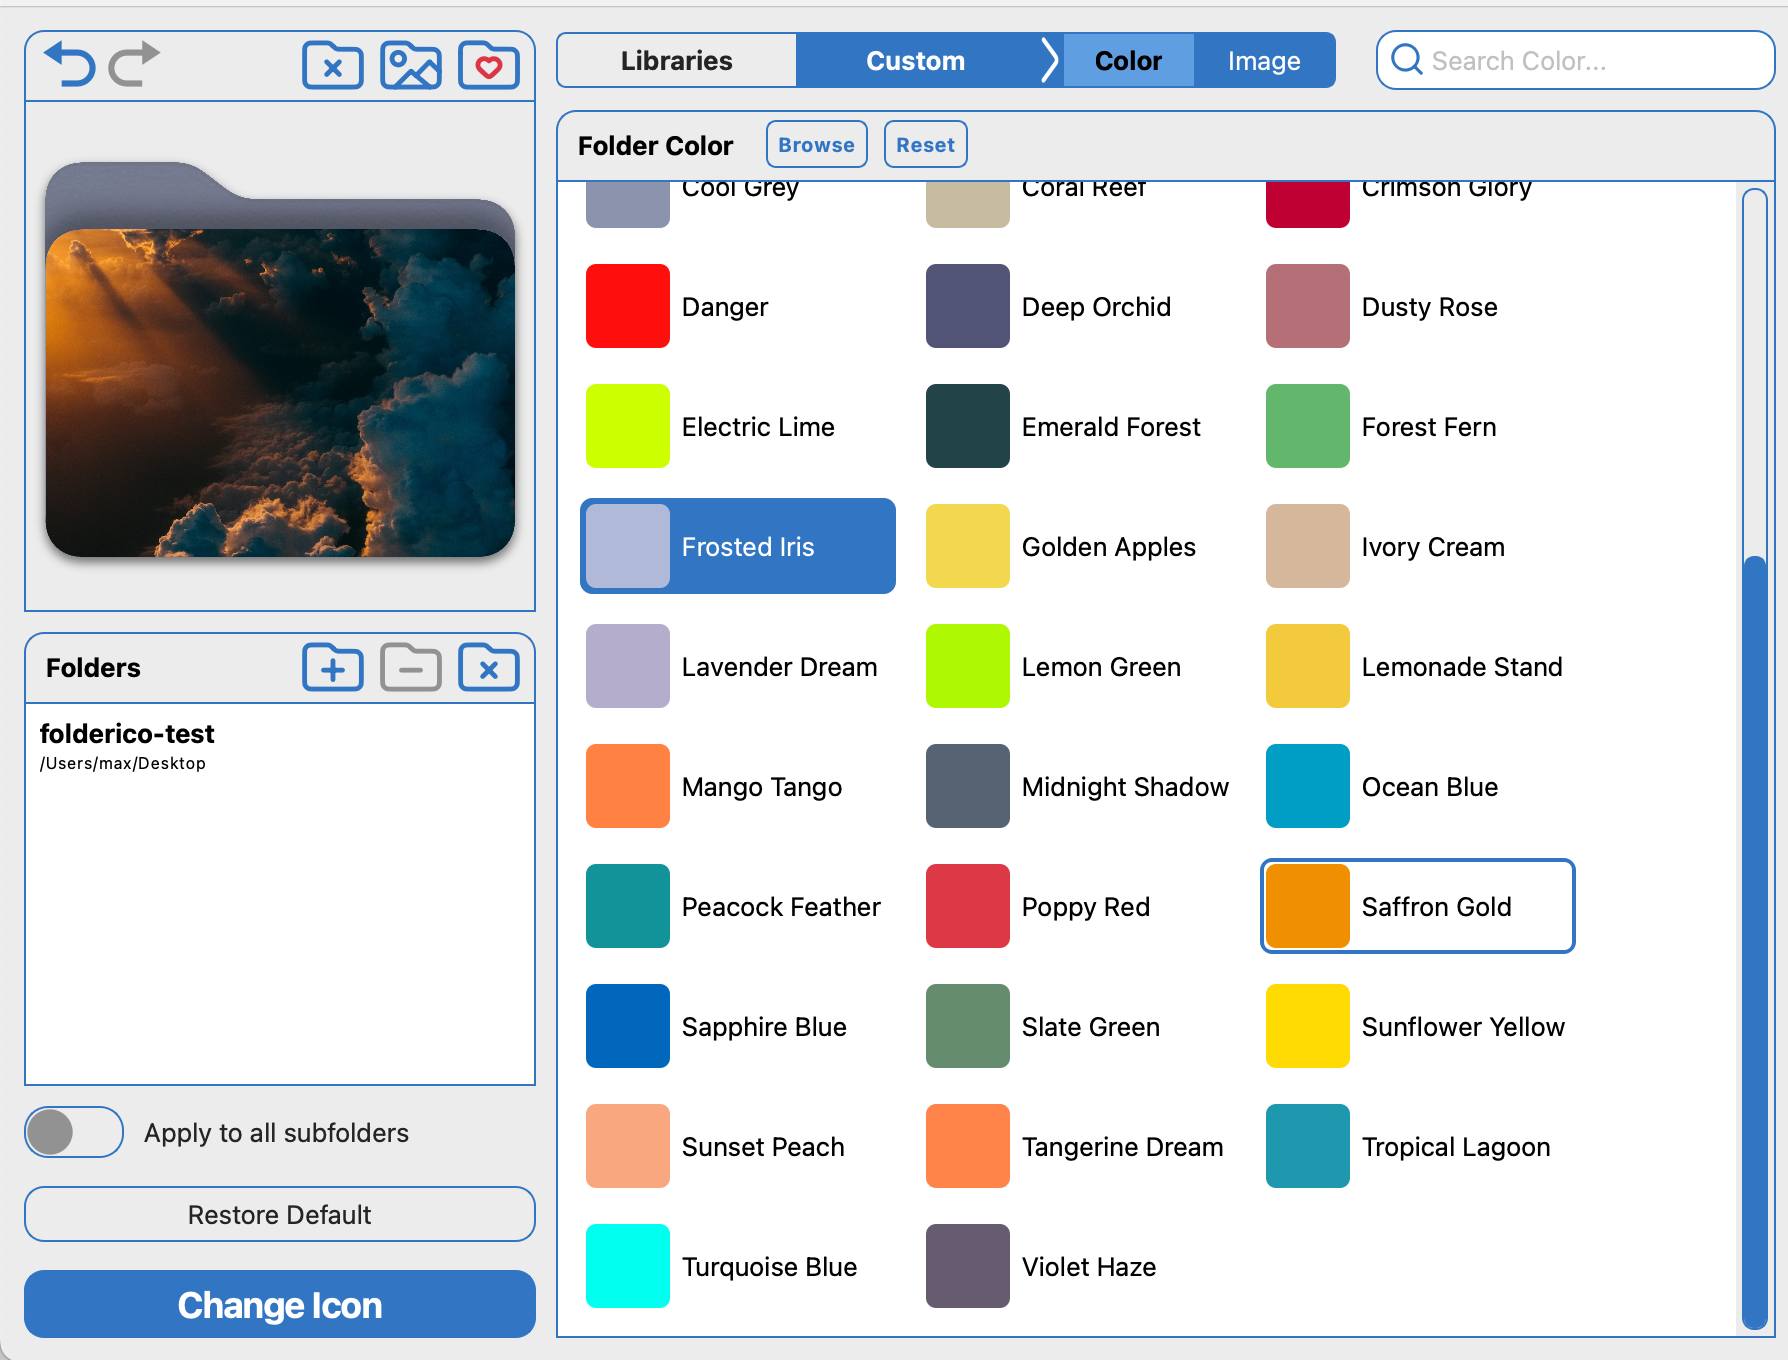This screenshot has width=1788, height=1360.
Task: Pick the Sapphire Blue color
Action: pos(737,1026)
